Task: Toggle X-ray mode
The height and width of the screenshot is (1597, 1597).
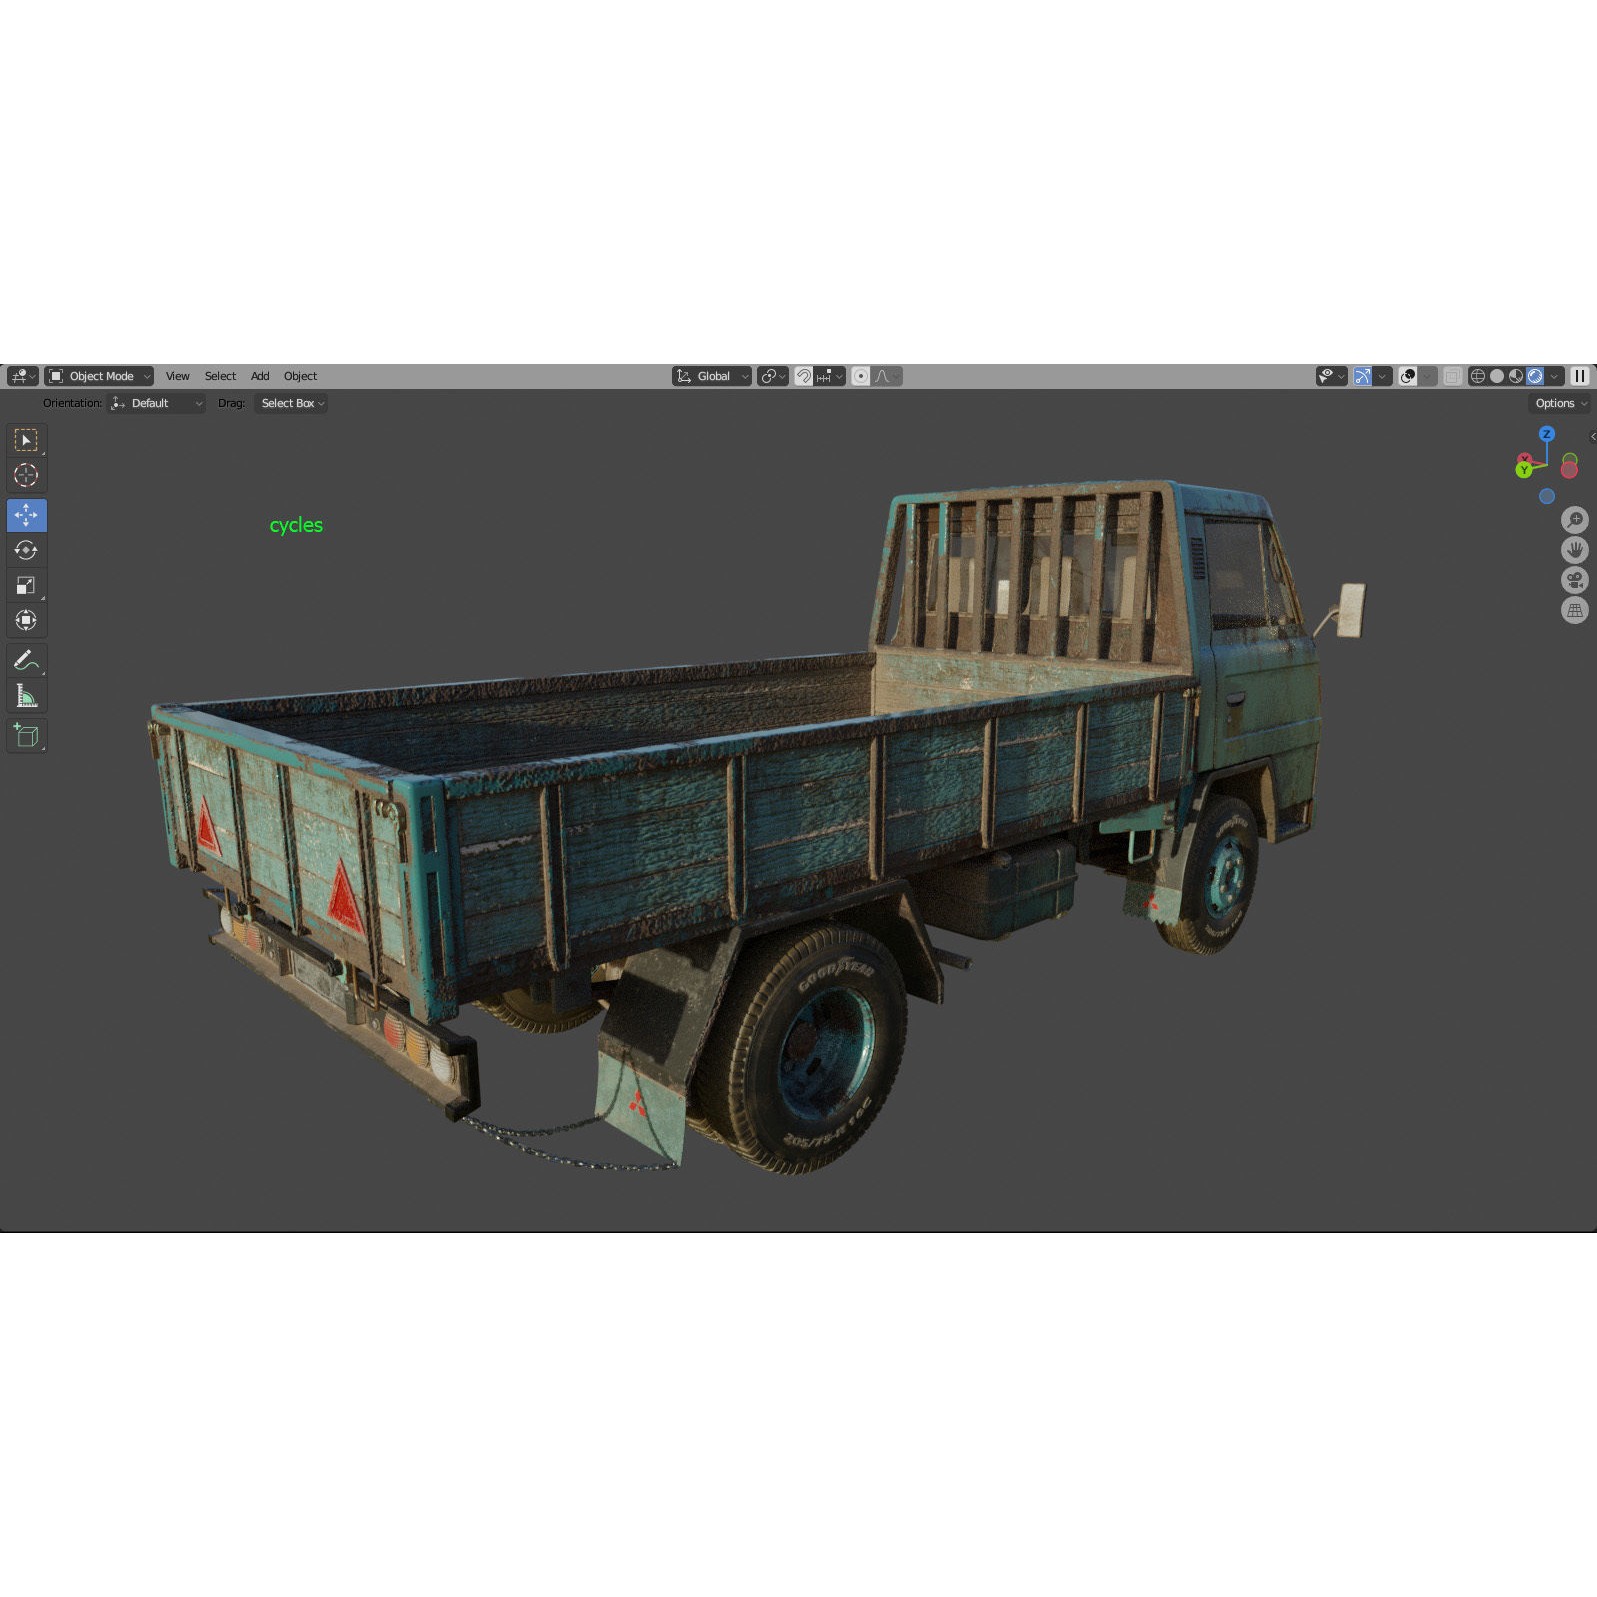Action: click(x=1453, y=376)
